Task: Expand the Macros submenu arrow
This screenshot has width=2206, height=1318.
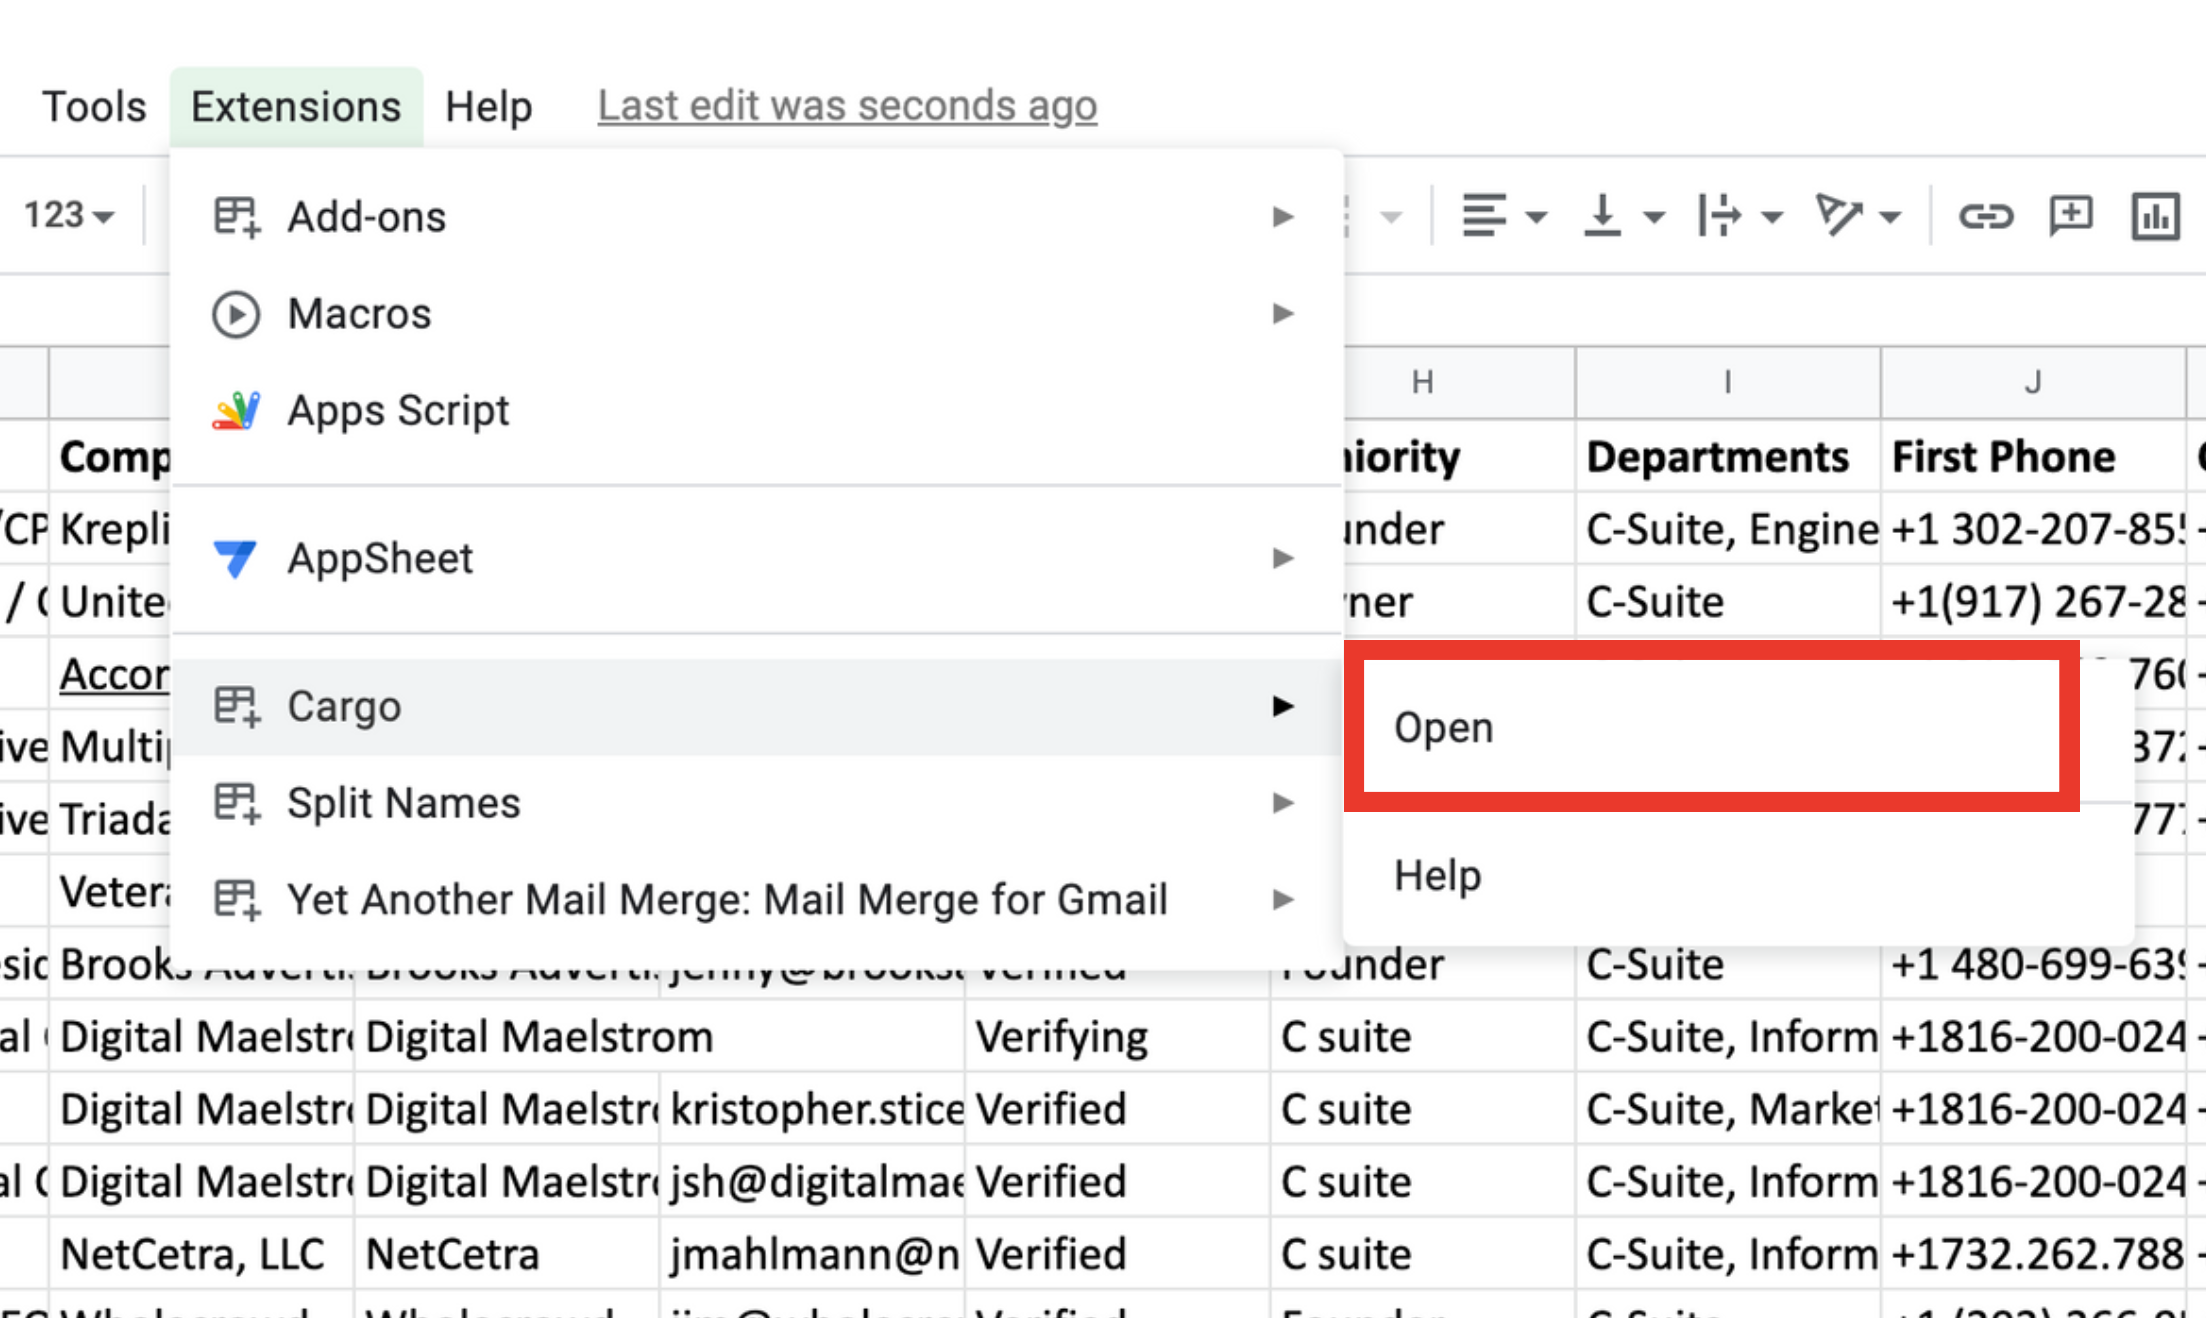Action: [1283, 313]
